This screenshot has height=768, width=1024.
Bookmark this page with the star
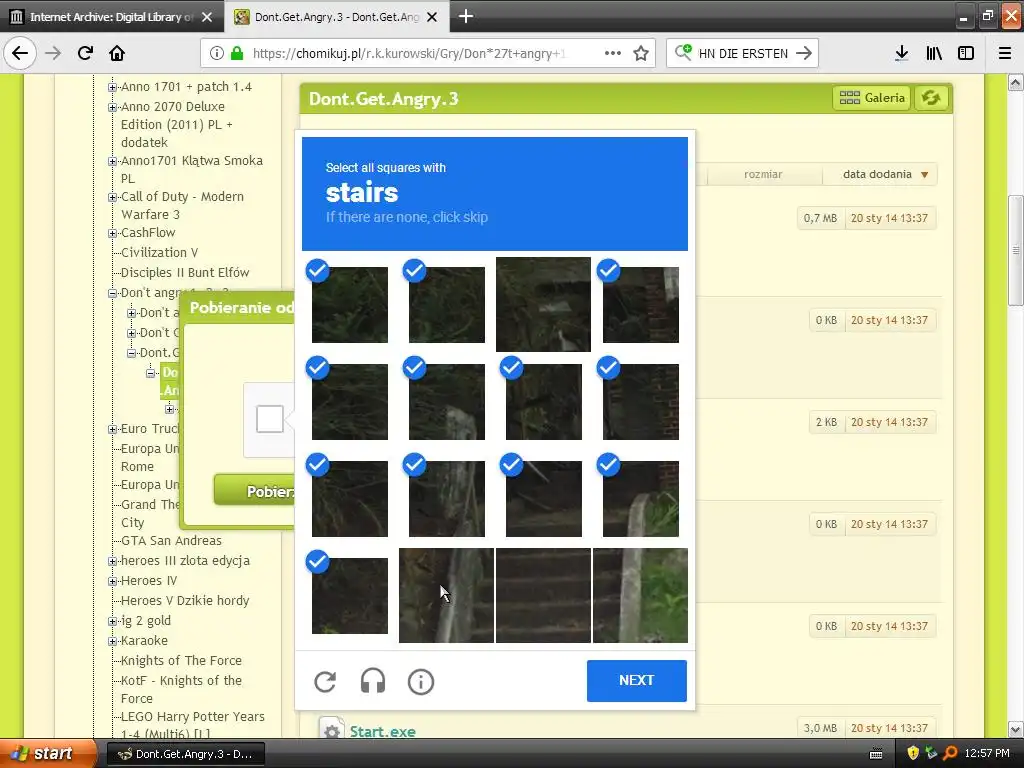(641, 53)
